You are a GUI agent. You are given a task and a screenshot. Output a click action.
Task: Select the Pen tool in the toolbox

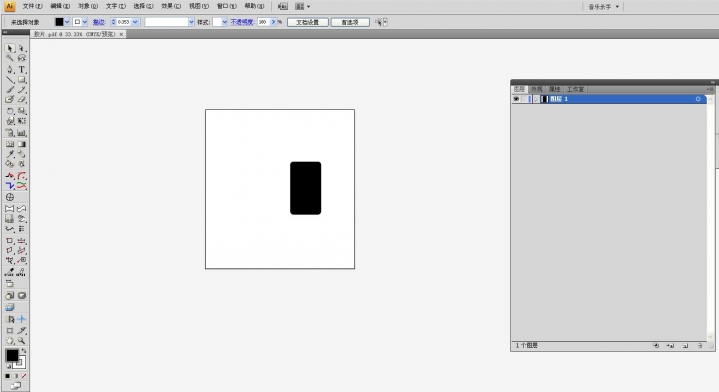click(x=10, y=69)
